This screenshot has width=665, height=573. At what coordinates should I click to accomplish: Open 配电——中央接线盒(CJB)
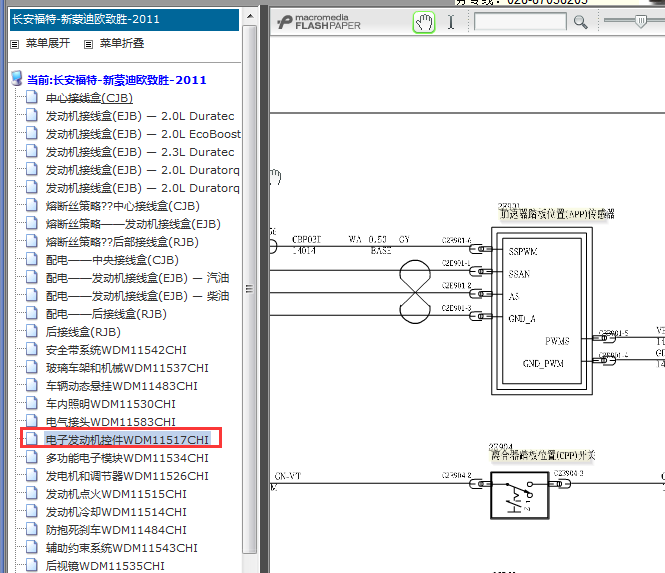[112, 260]
